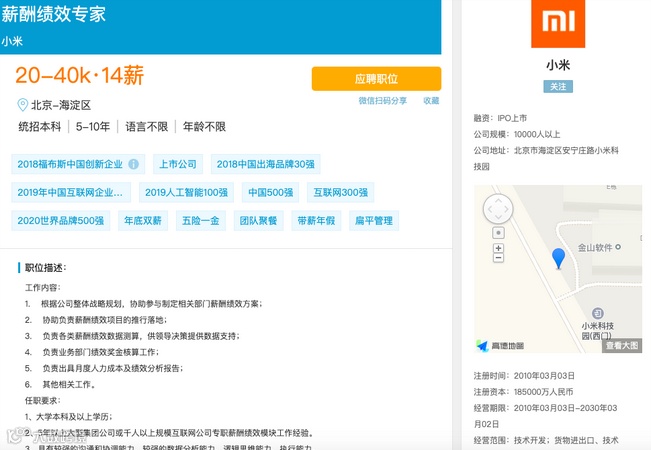Click the 关注 follow button under 小米
This screenshot has height=450, width=651.
(558, 86)
